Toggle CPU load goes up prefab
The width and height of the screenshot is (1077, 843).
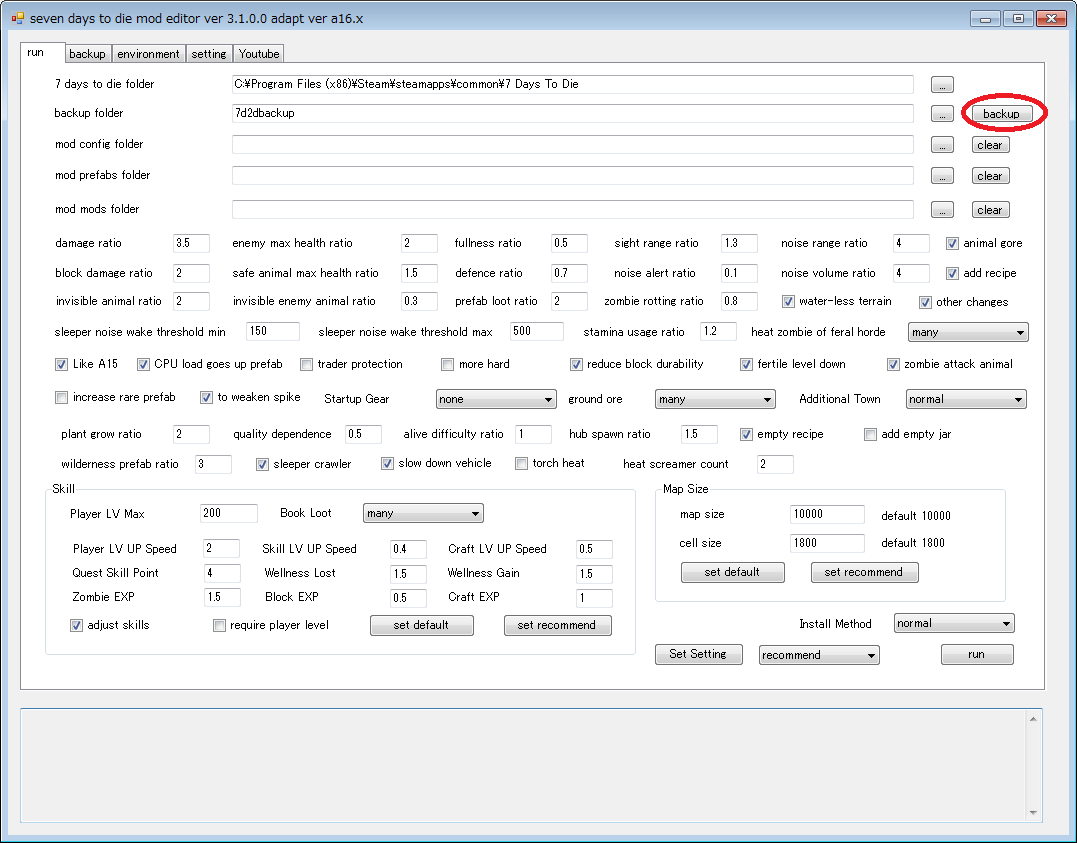pos(143,364)
